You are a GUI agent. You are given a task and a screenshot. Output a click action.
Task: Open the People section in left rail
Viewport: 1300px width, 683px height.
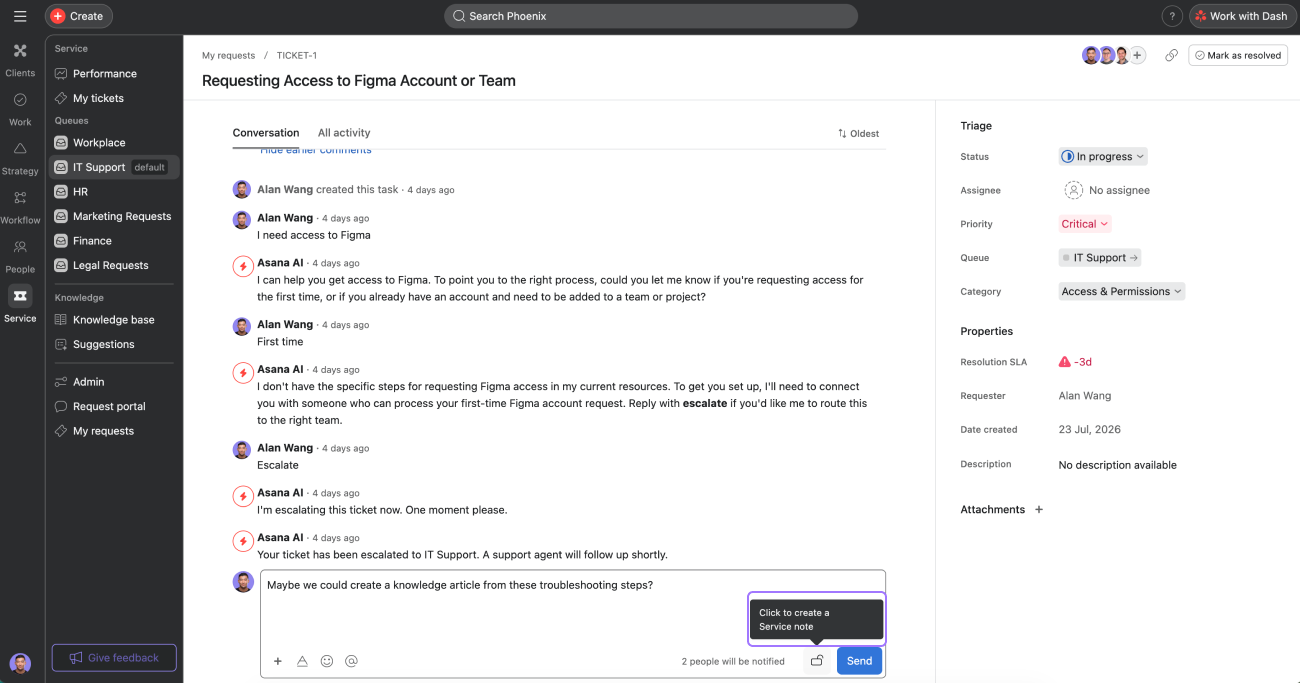[x=20, y=255]
